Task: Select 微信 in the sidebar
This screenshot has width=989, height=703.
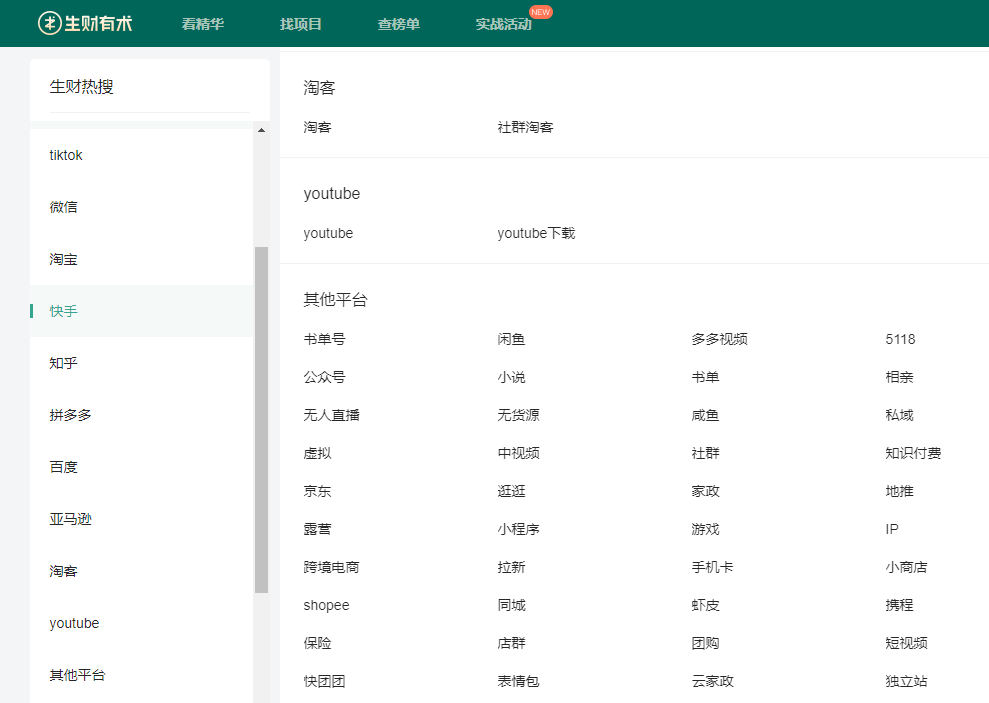Action: click(142, 207)
